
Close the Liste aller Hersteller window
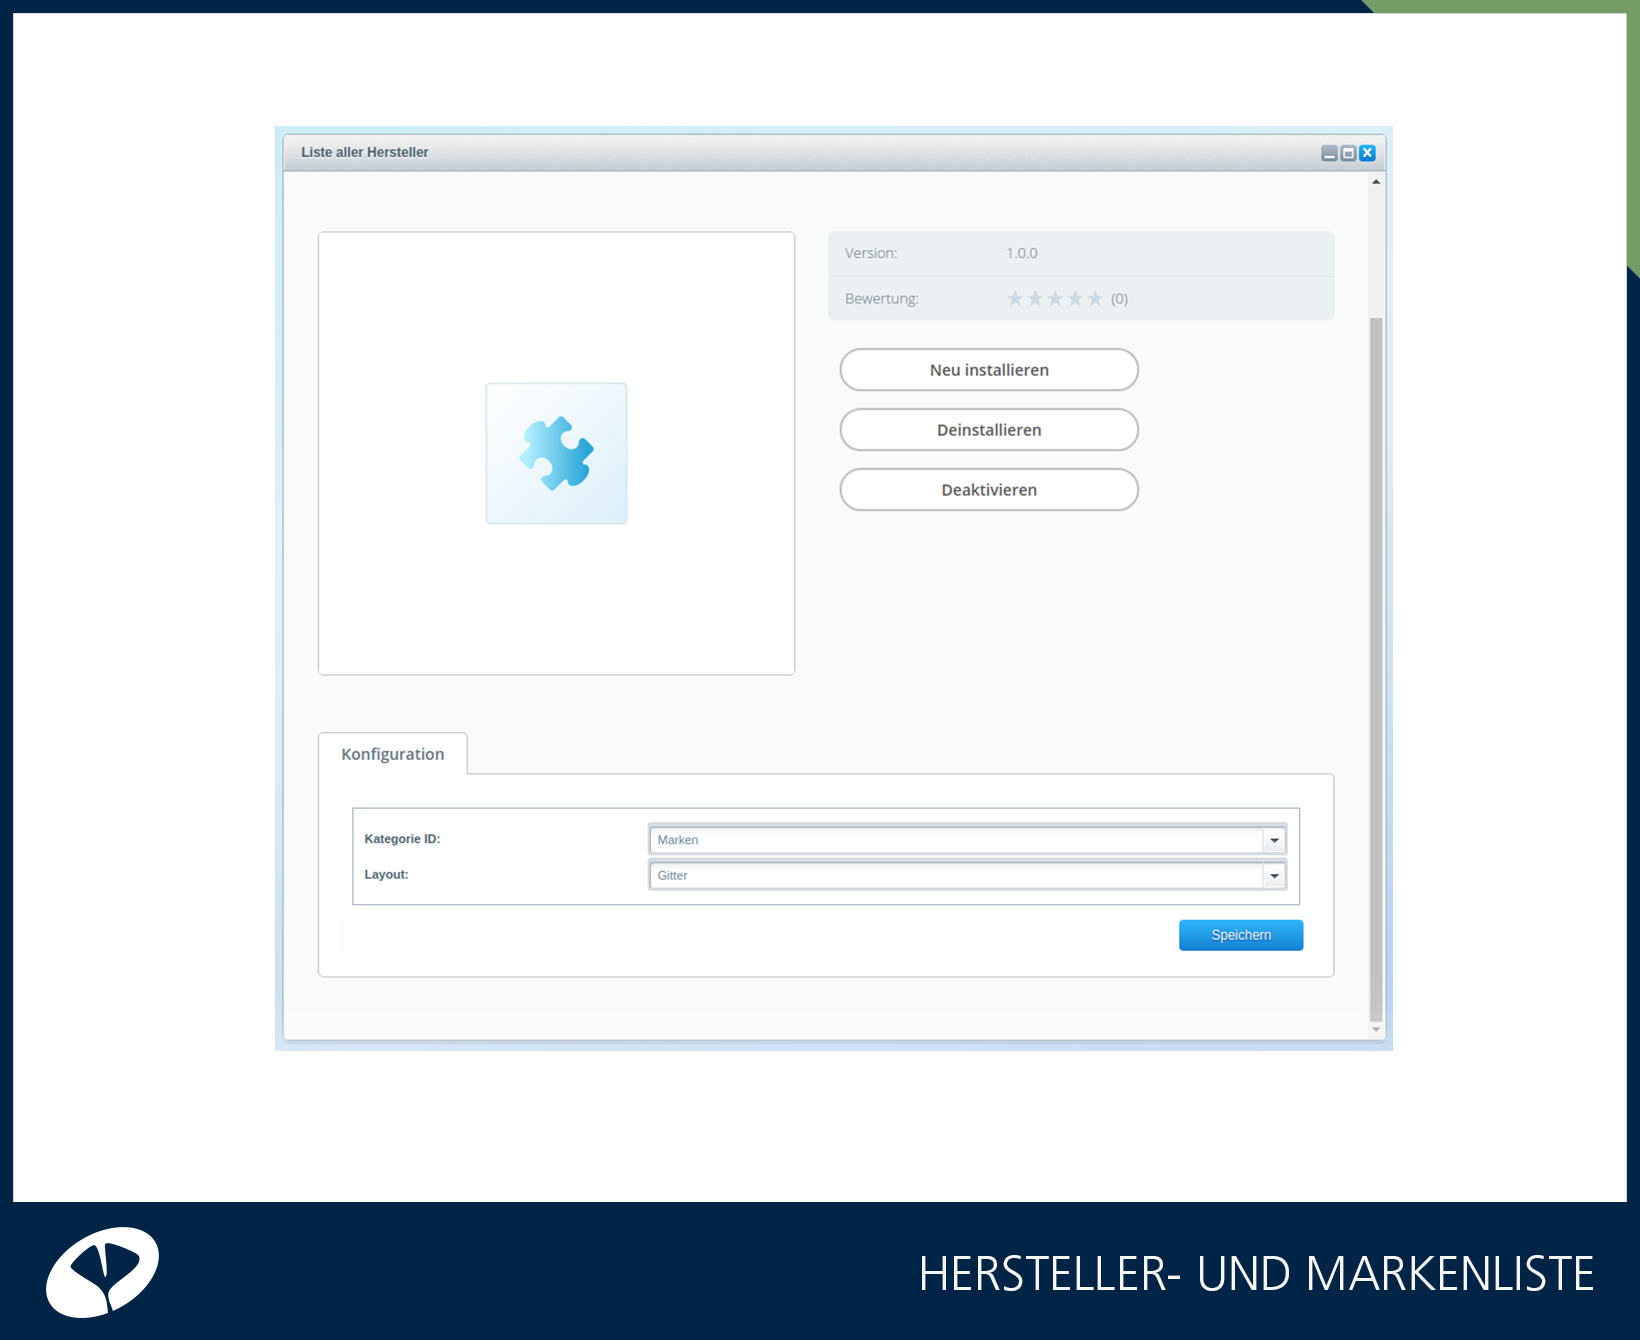click(1367, 153)
